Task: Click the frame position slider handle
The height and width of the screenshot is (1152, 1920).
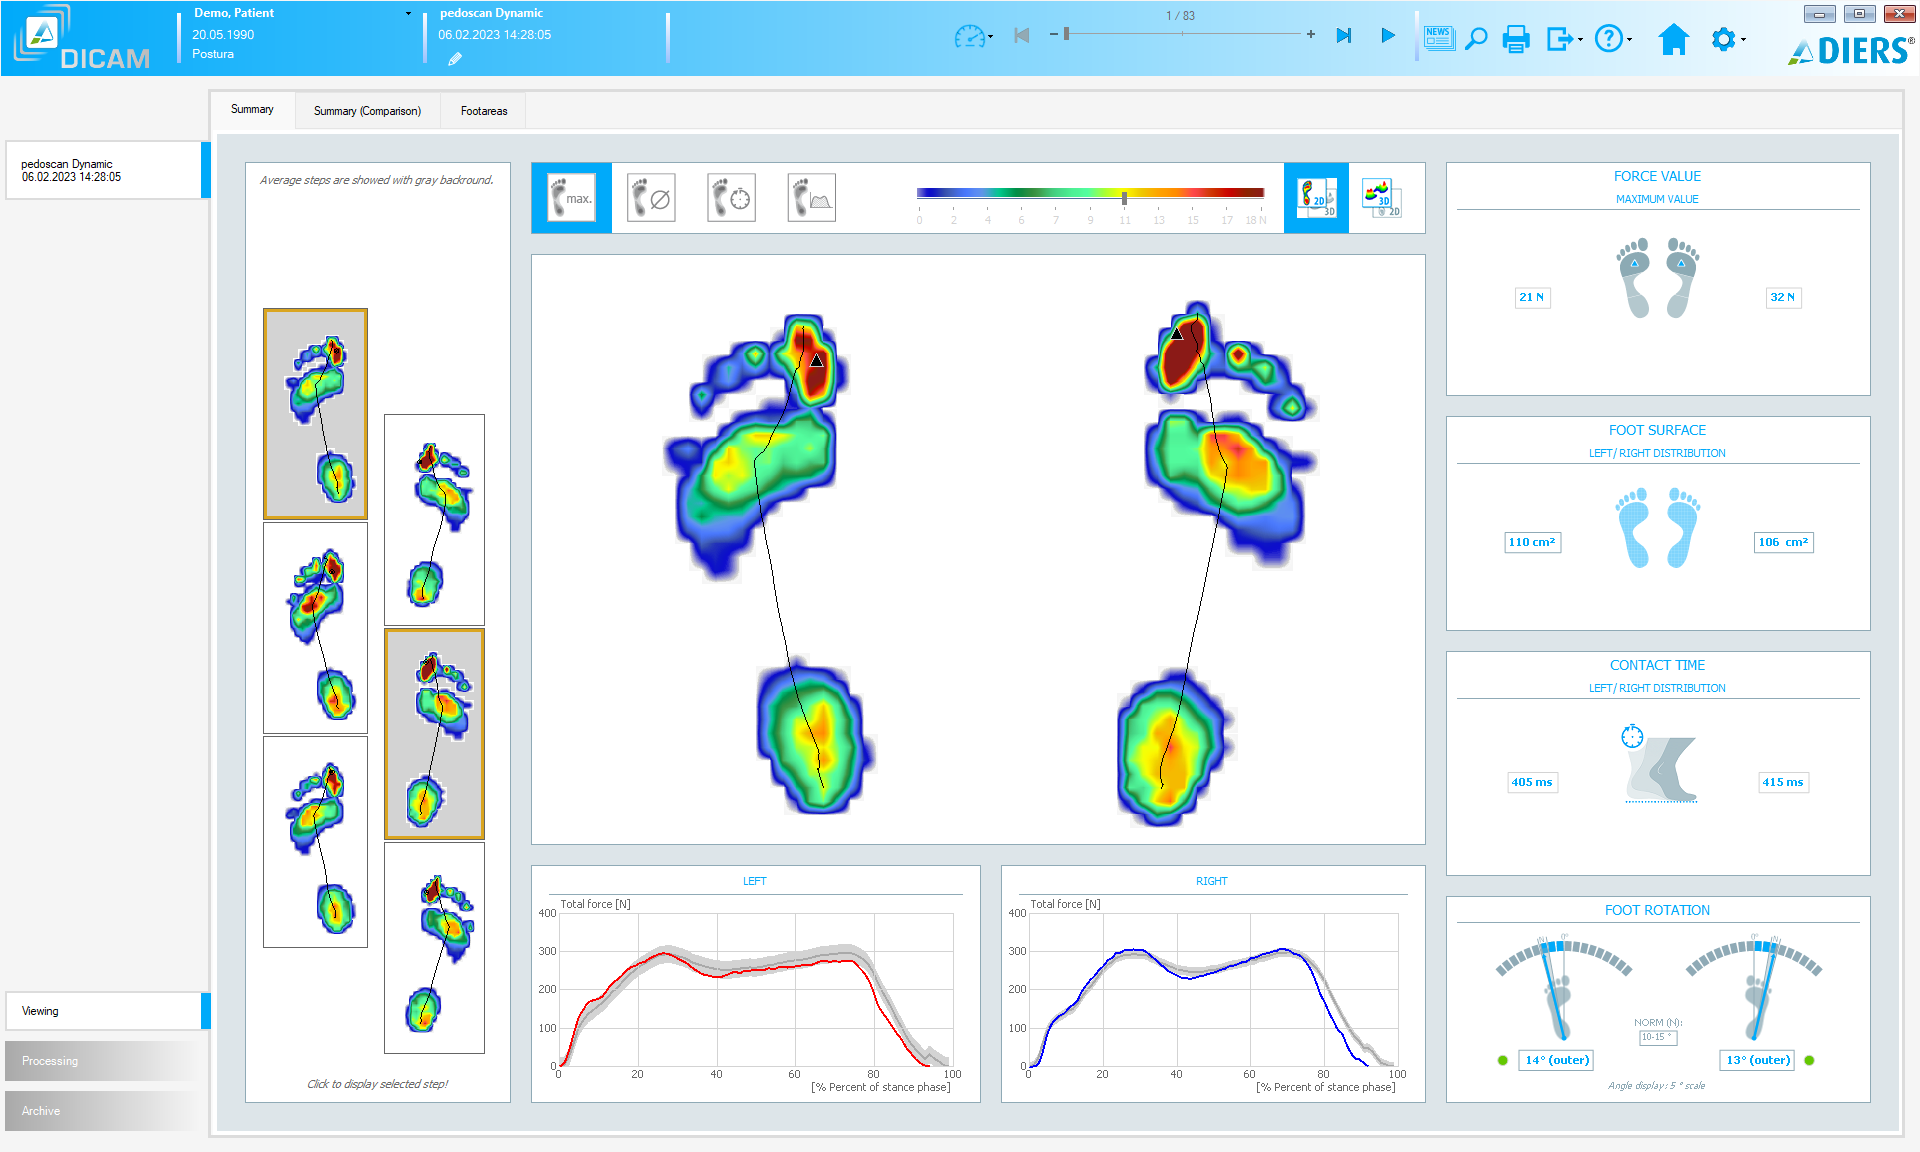Action: (1066, 34)
